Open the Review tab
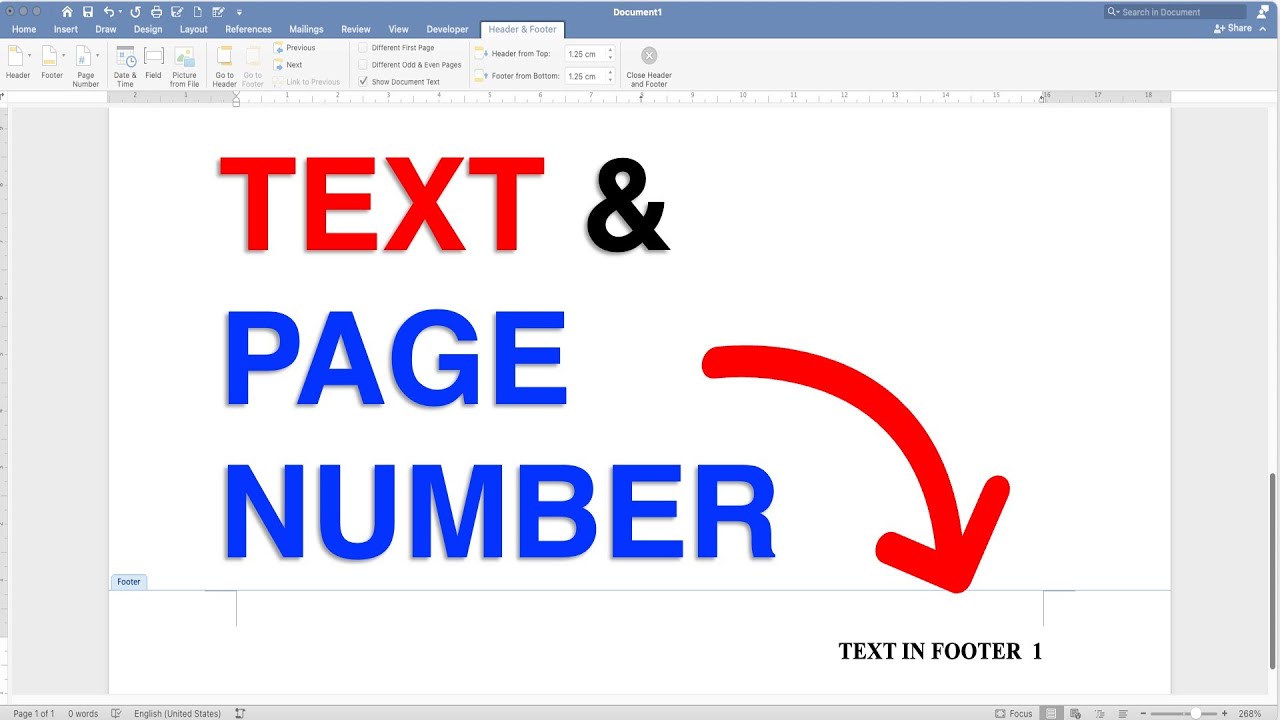This screenshot has width=1280, height=720. [355, 29]
